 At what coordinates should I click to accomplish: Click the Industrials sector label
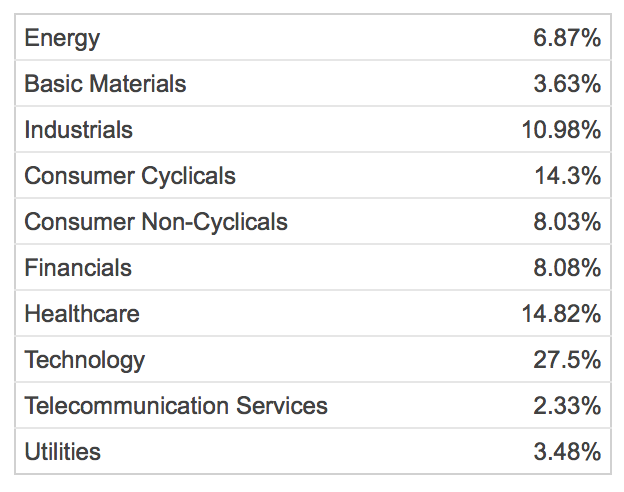pyautogui.click(x=78, y=130)
